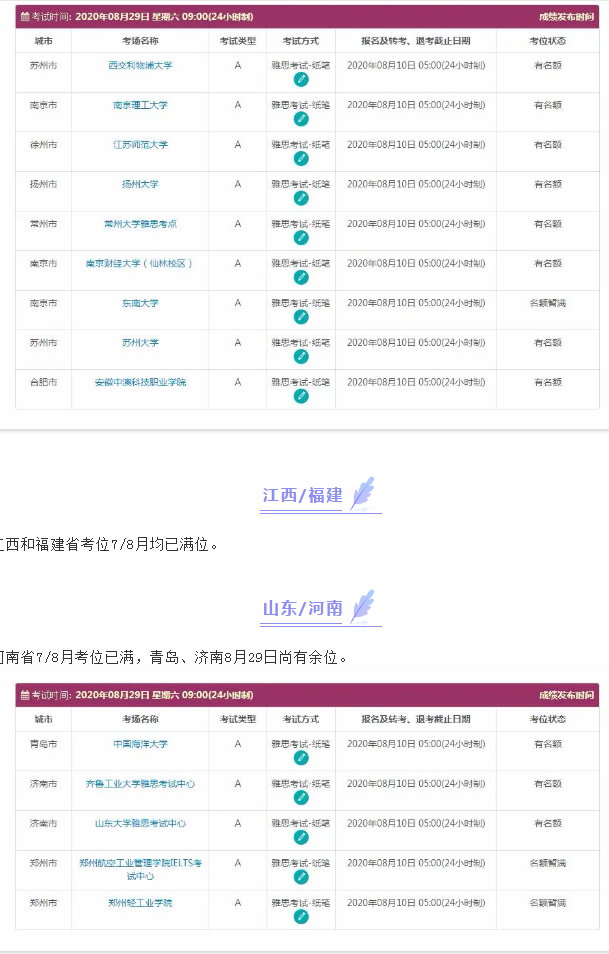Viewport: 609px width, 954px height.
Task: Click the pencil icon in 郑州航空工业管理学院 row
Action: point(301,877)
